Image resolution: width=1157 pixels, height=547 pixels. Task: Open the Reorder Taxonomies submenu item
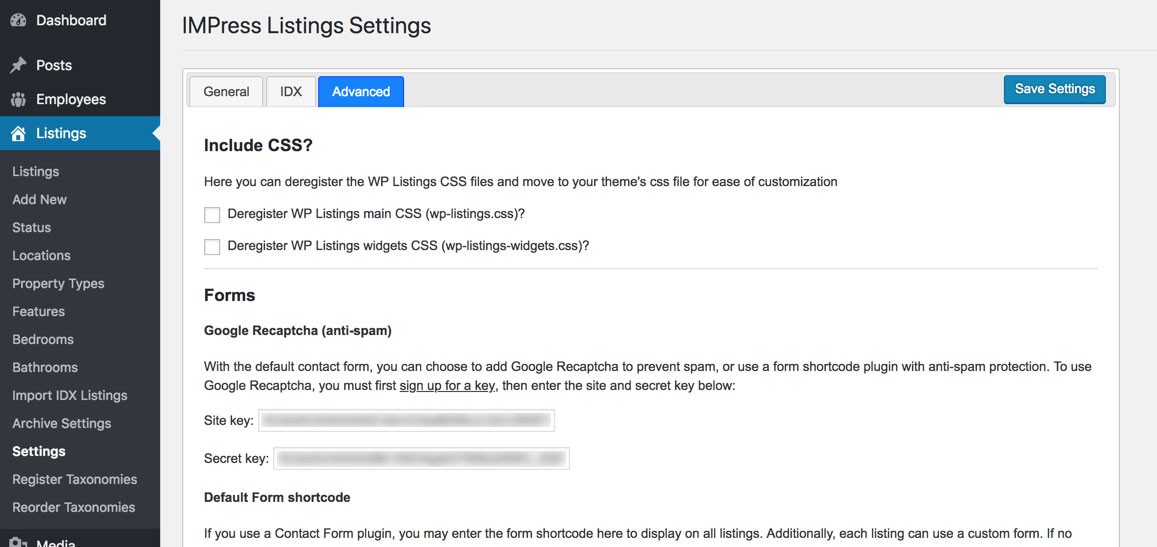click(74, 507)
